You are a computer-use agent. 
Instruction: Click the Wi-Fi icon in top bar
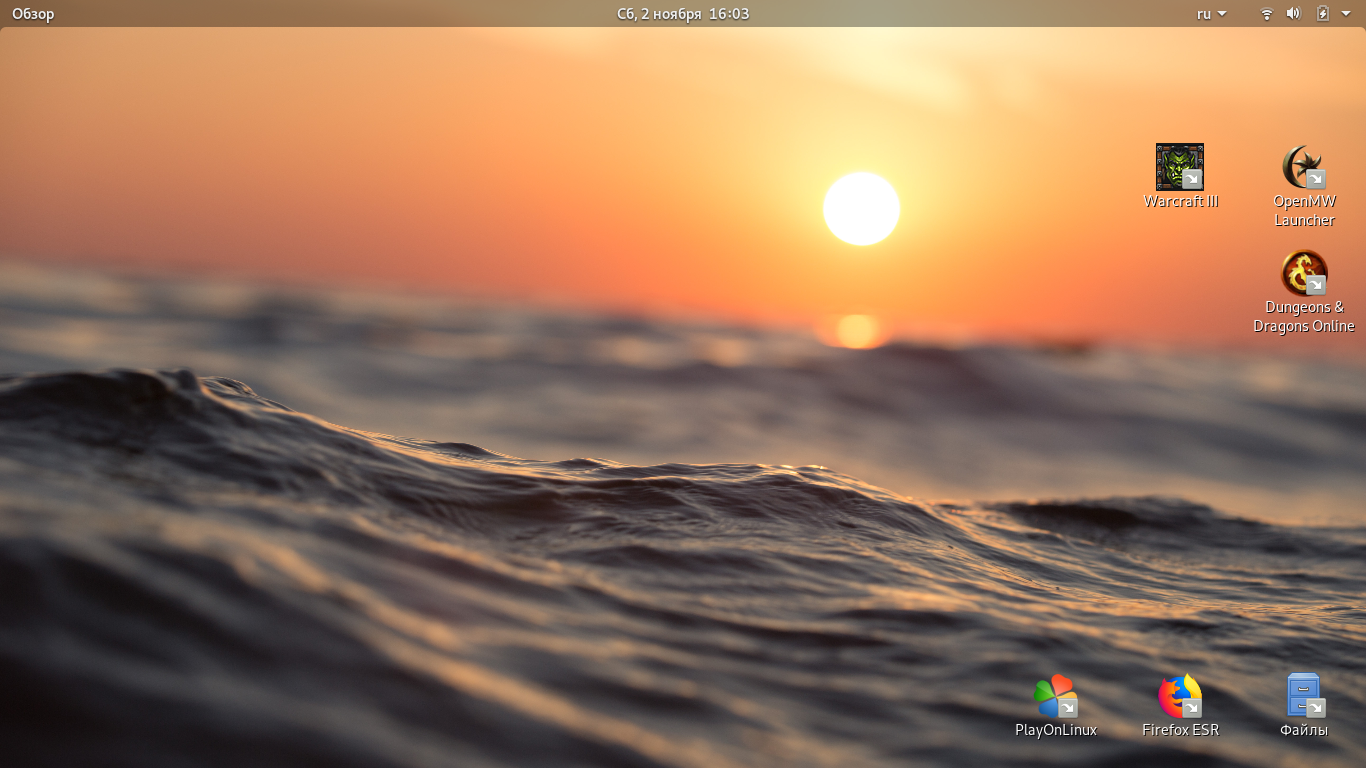(x=1267, y=14)
